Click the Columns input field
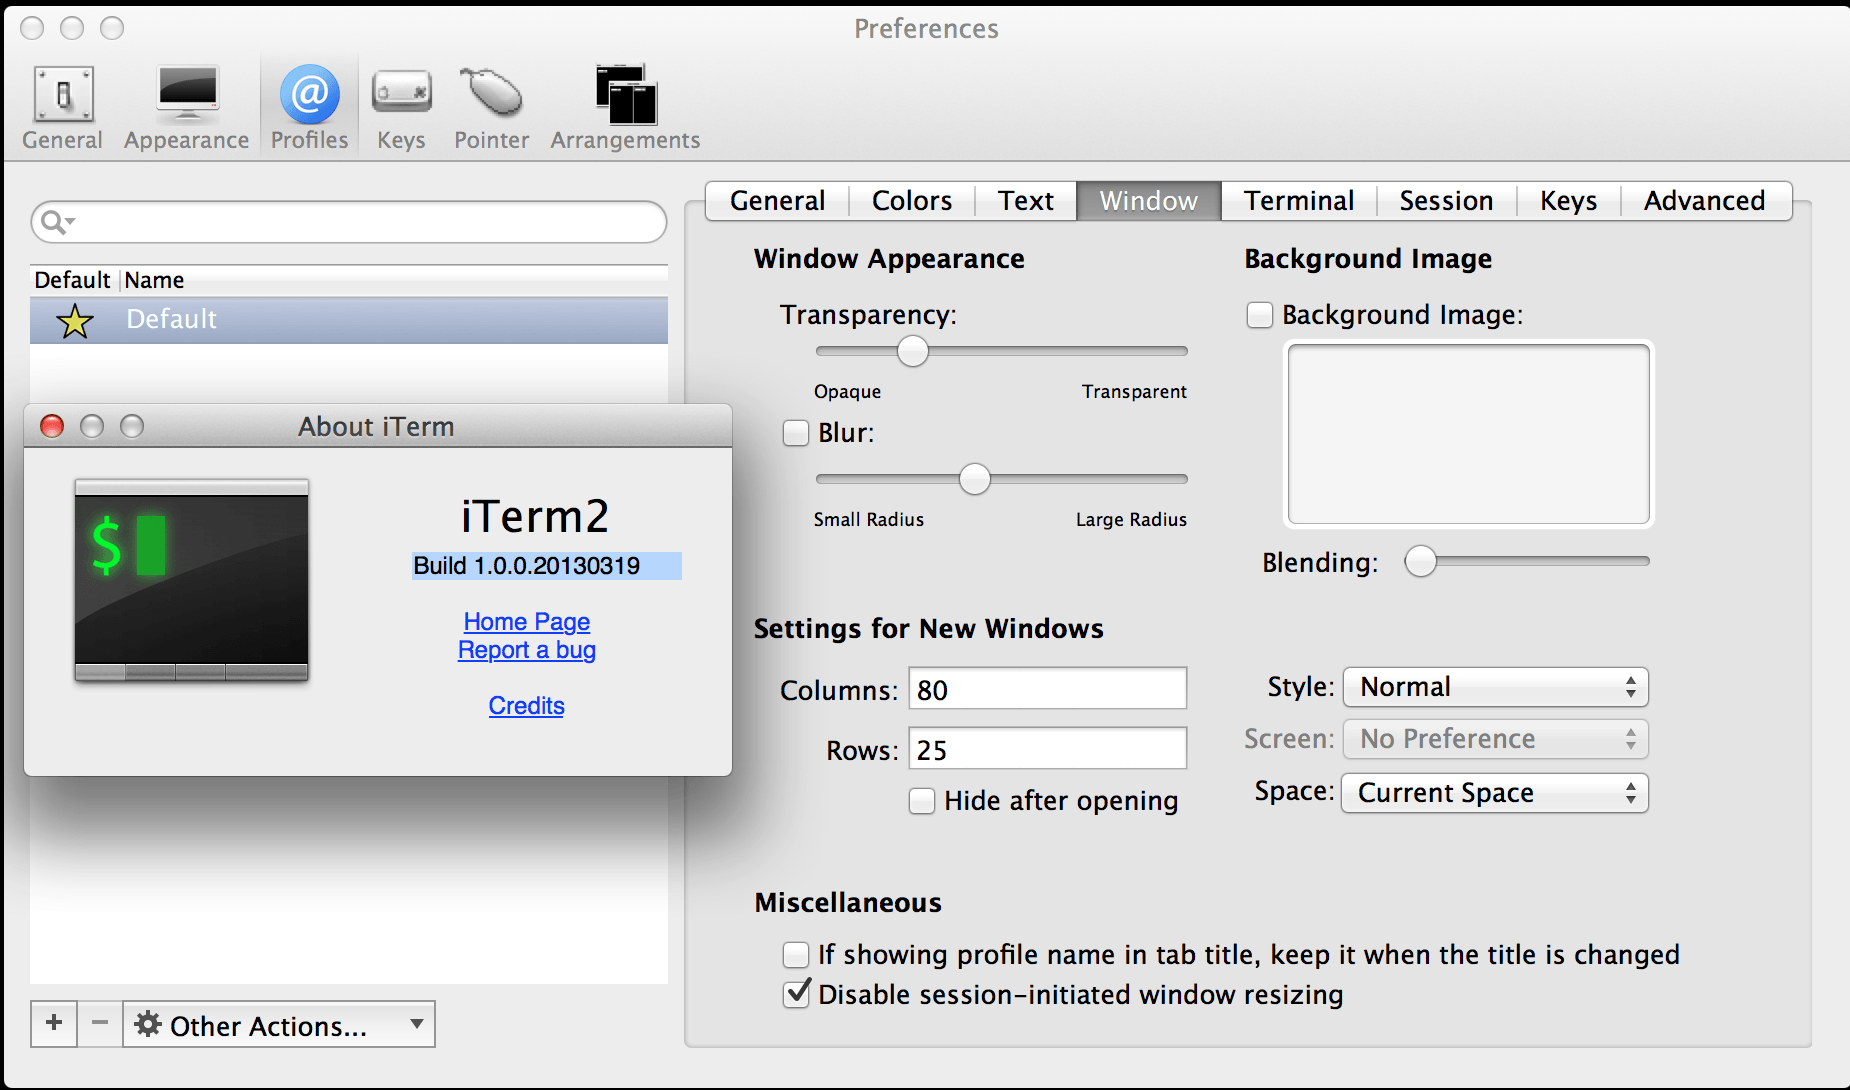 pos(1047,689)
